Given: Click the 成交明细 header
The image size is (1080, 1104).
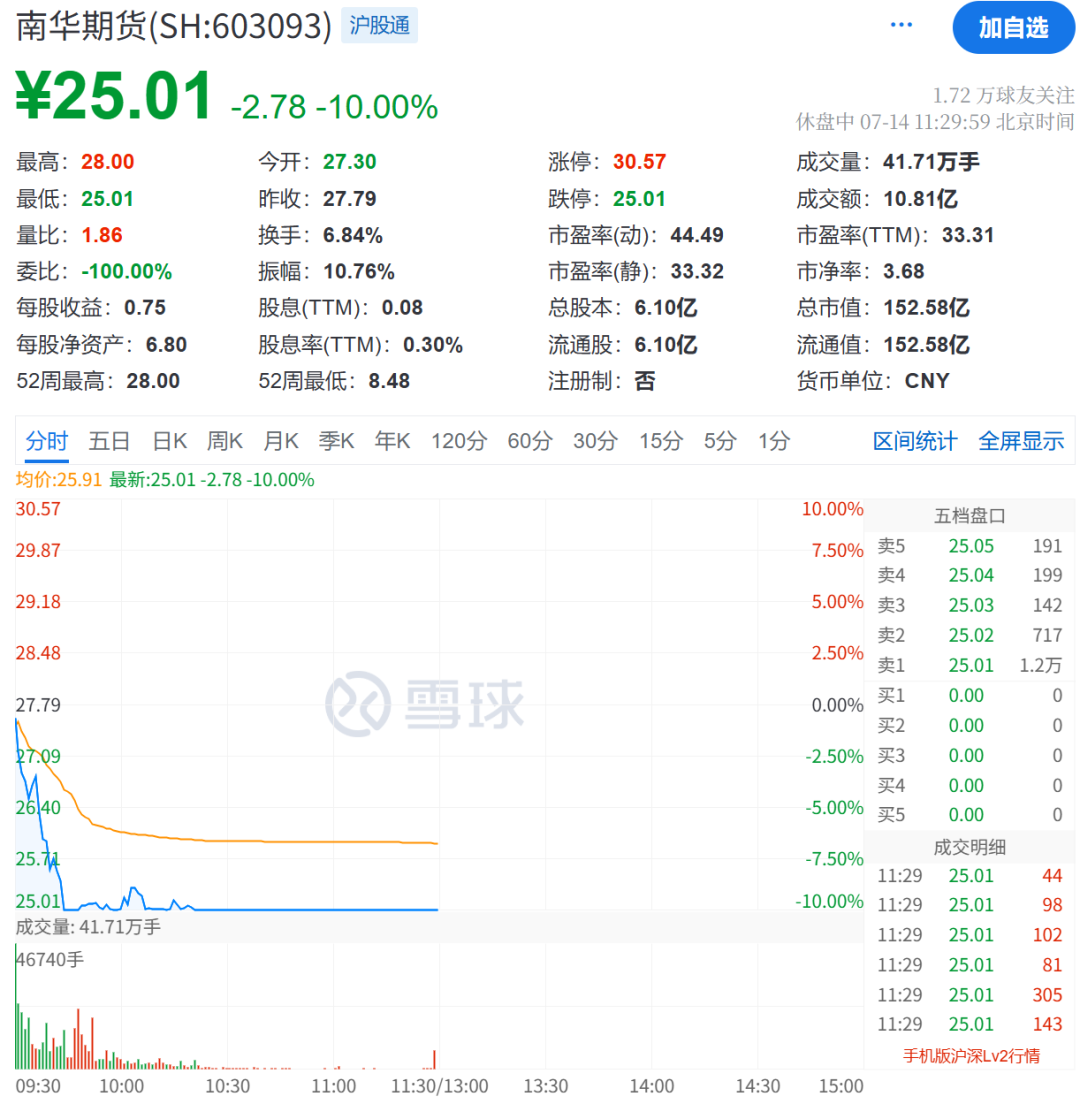Looking at the screenshot, I should click(x=969, y=847).
